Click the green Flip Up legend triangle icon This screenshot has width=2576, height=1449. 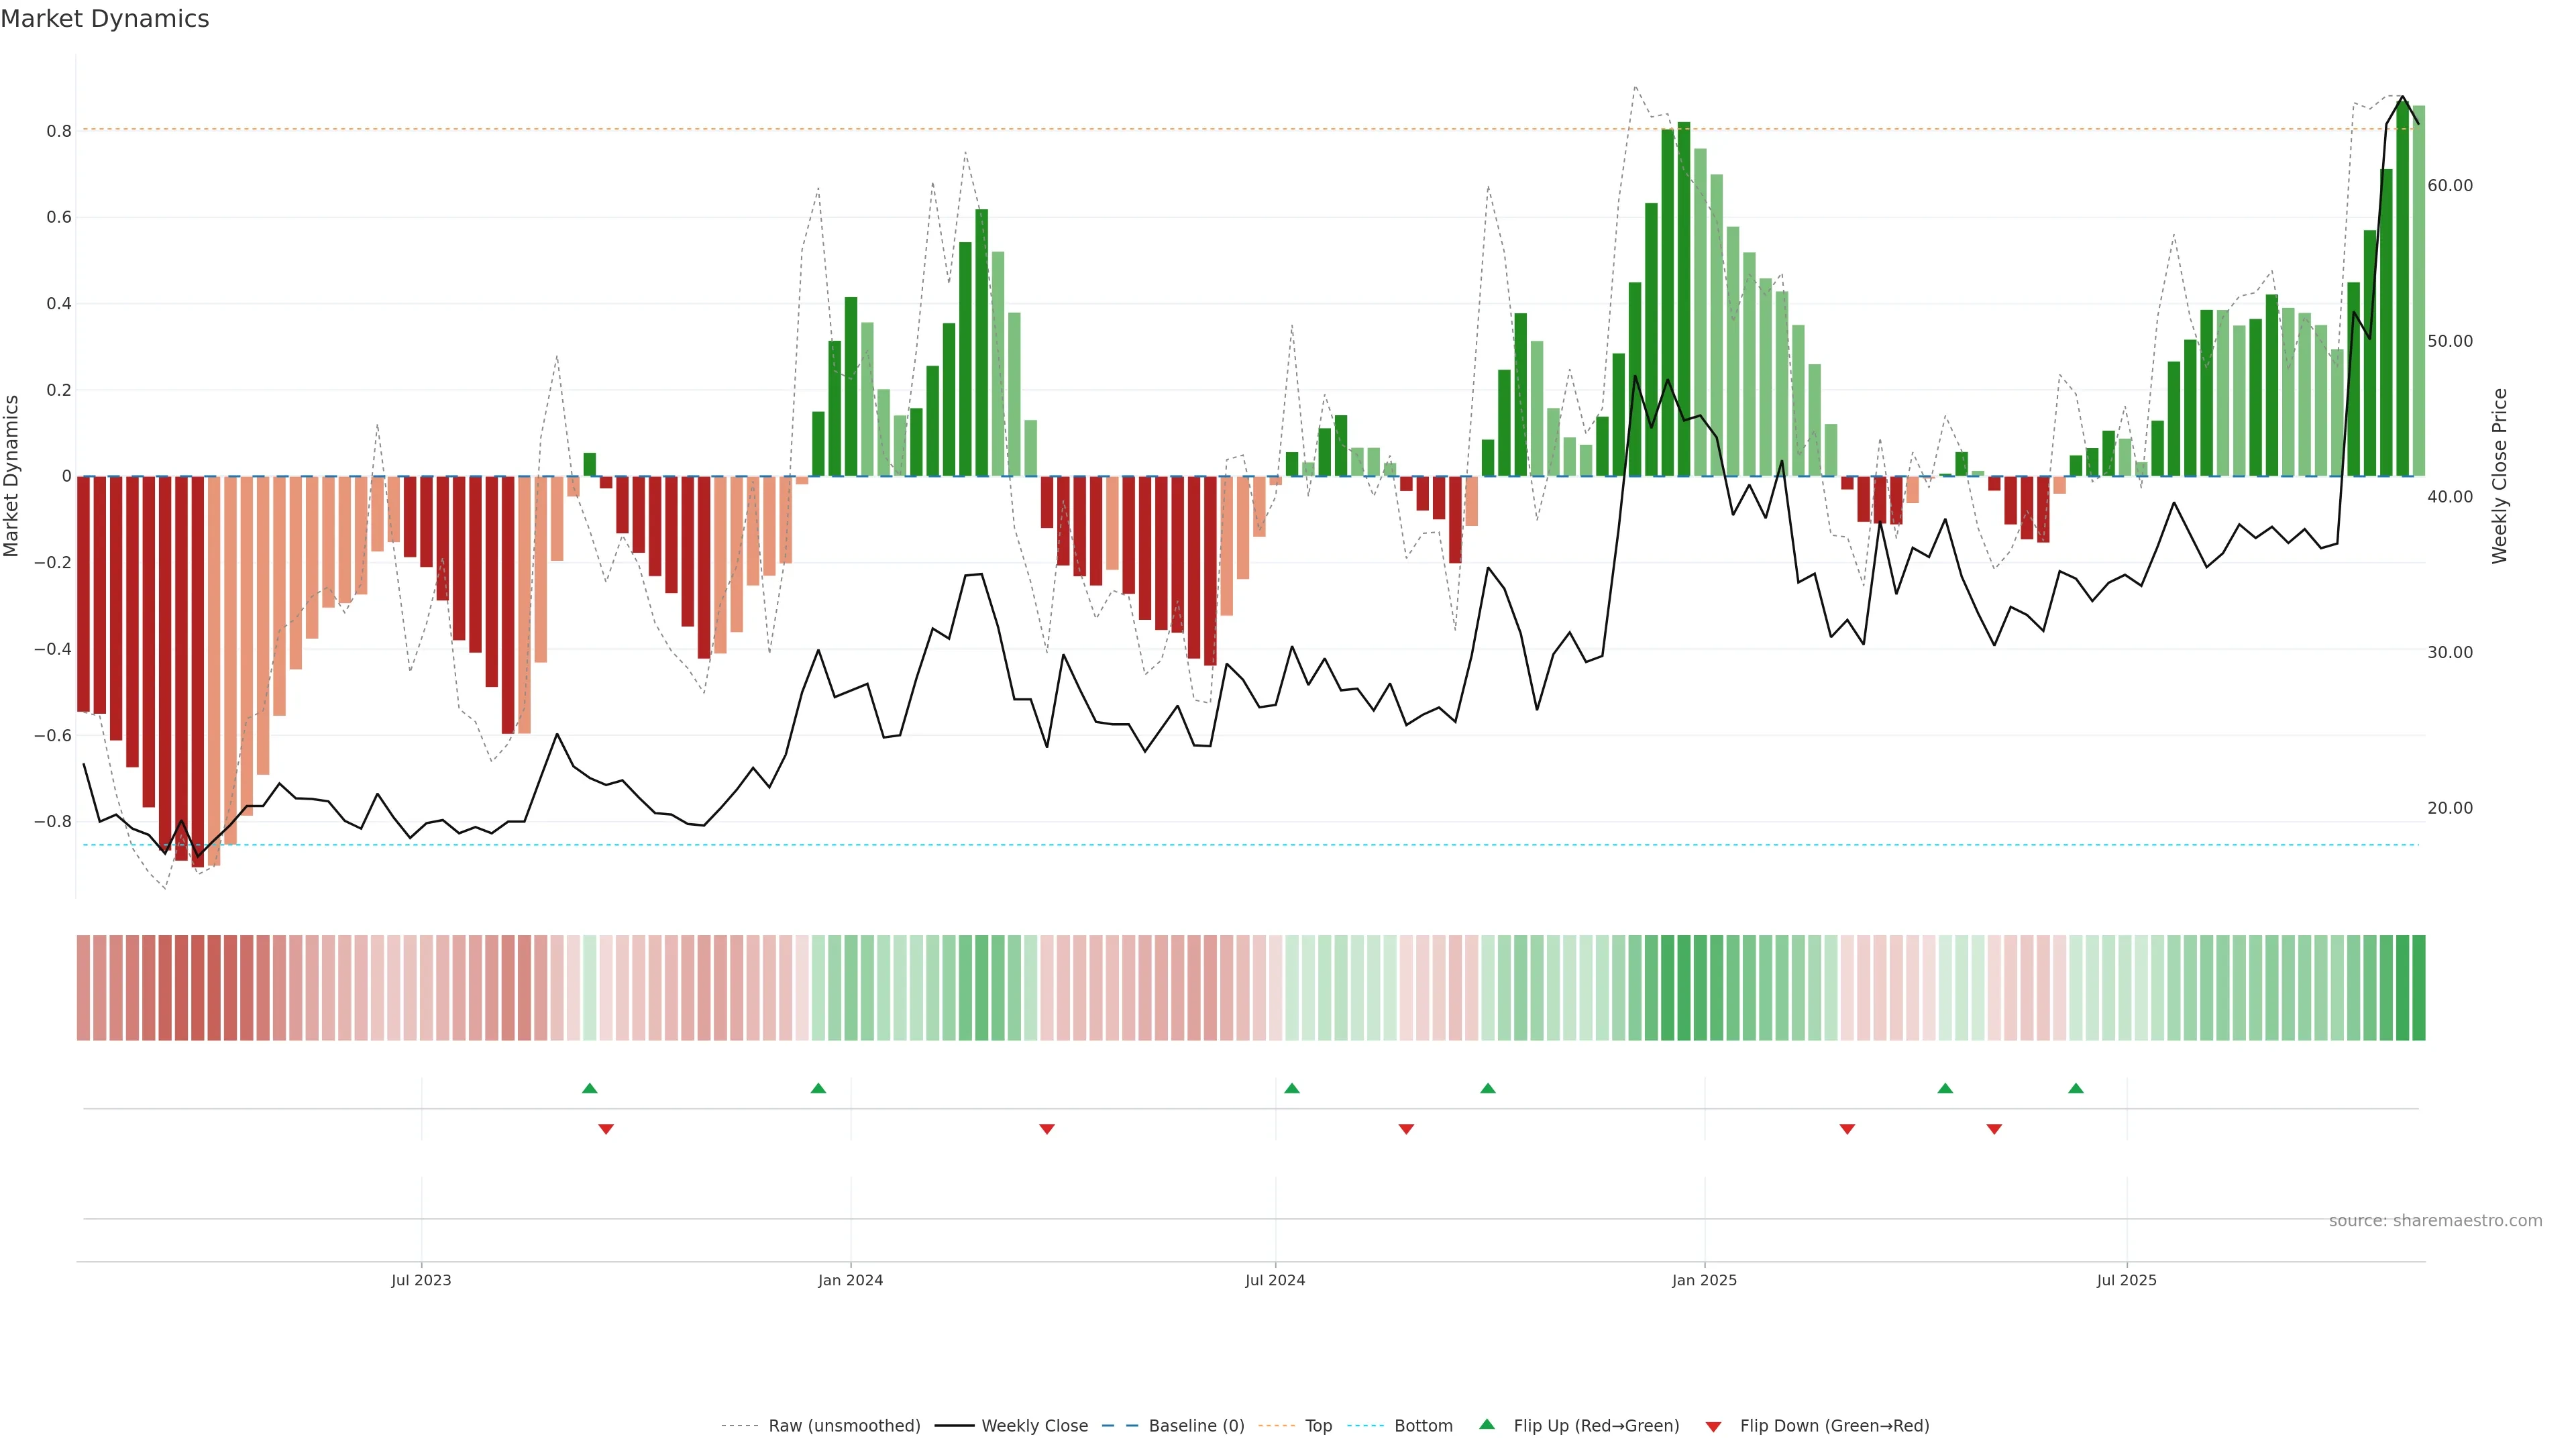point(1487,1424)
